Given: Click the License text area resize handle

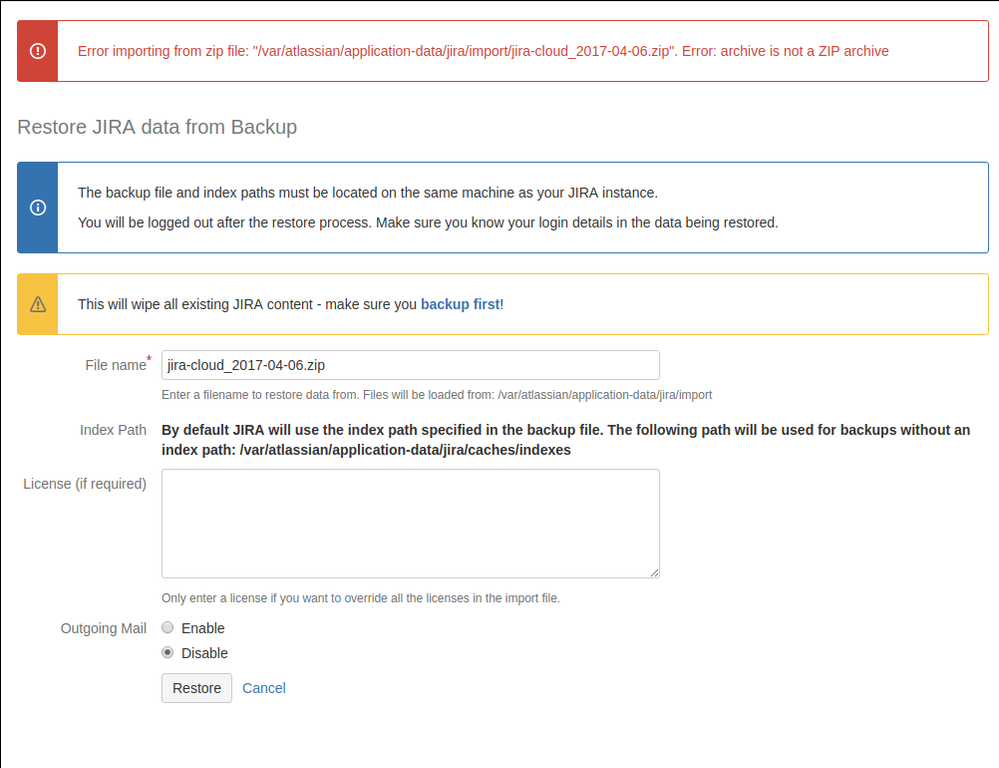Looking at the screenshot, I should pos(654,573).
